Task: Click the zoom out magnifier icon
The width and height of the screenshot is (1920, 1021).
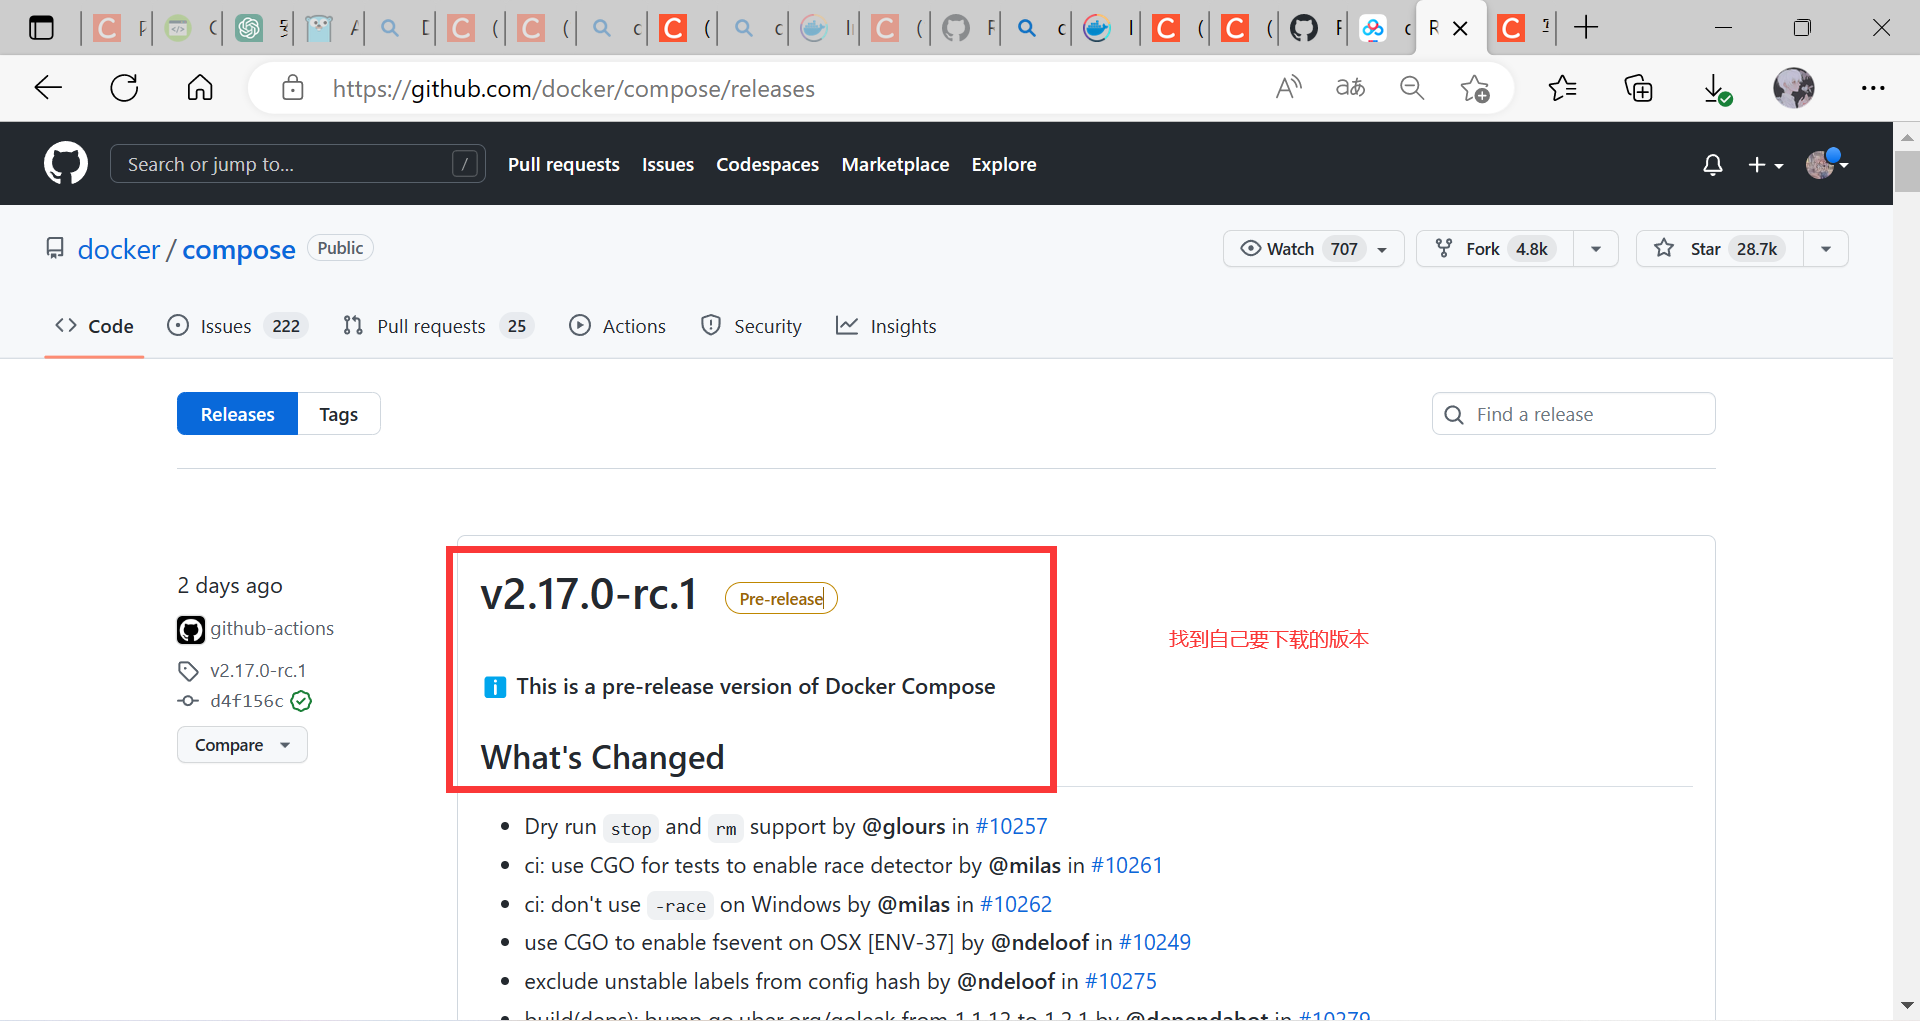Action: pos(1412,88)
